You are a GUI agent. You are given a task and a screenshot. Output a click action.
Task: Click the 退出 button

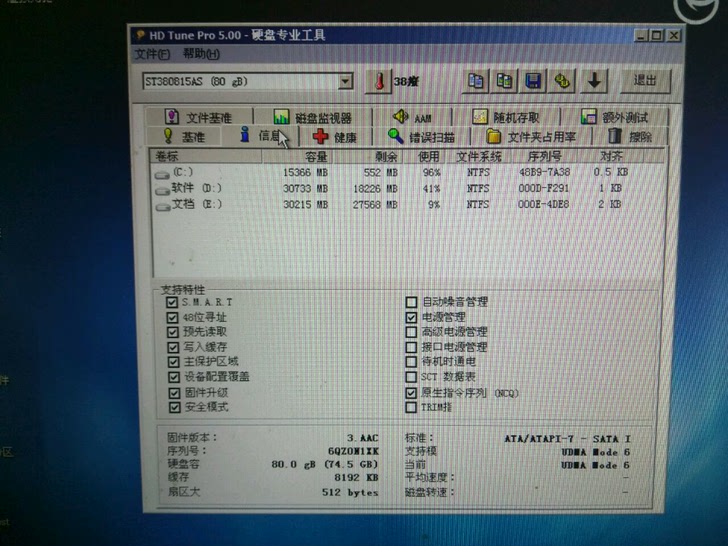[x=645, y=81]
